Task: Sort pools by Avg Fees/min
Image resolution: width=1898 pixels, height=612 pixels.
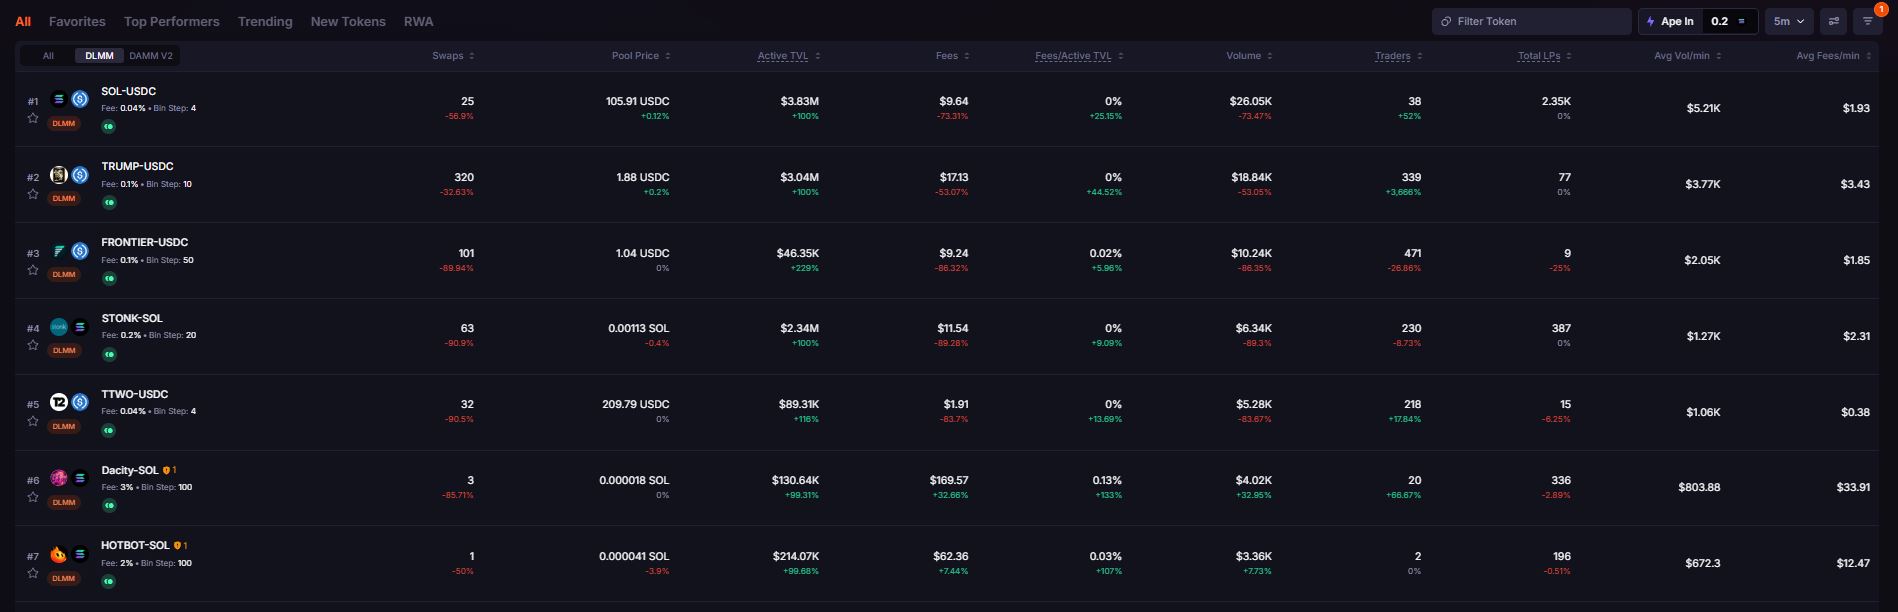Action: coord(1833,56)
